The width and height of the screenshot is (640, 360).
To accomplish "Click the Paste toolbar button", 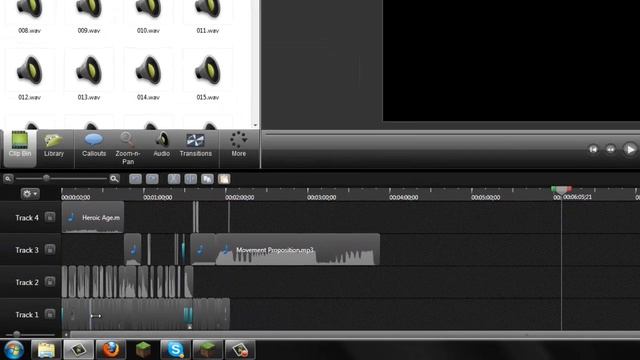I will pyautogui.click(x=224, y=179).
